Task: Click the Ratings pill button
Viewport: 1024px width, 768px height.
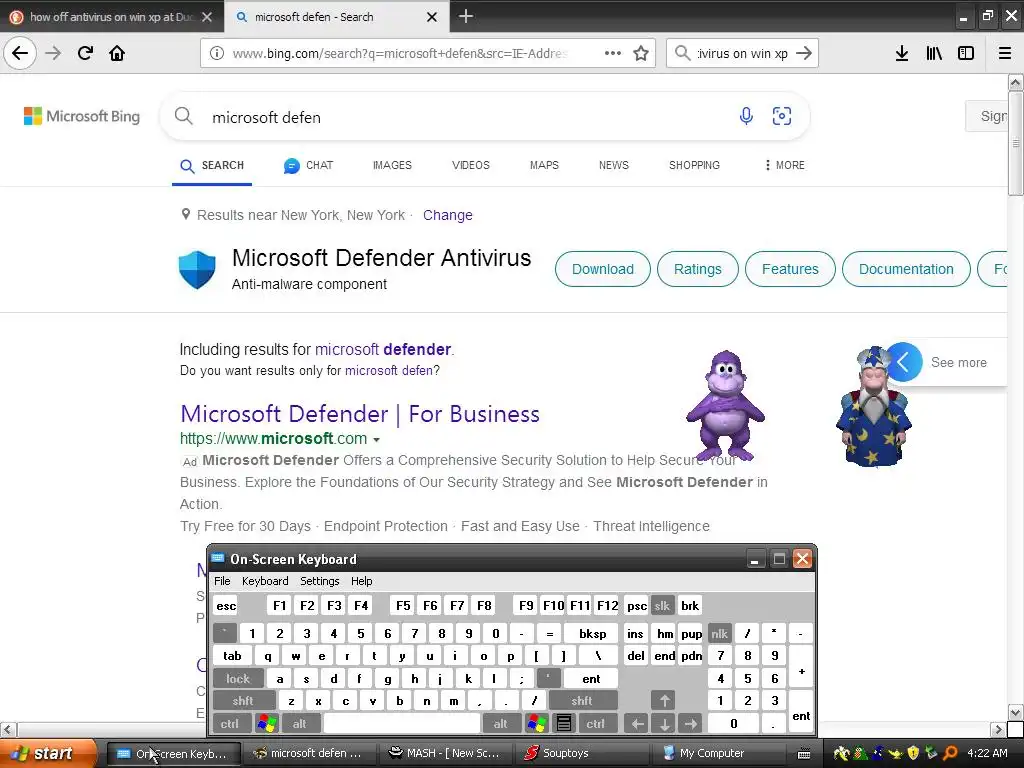Action: pos(697,269)
